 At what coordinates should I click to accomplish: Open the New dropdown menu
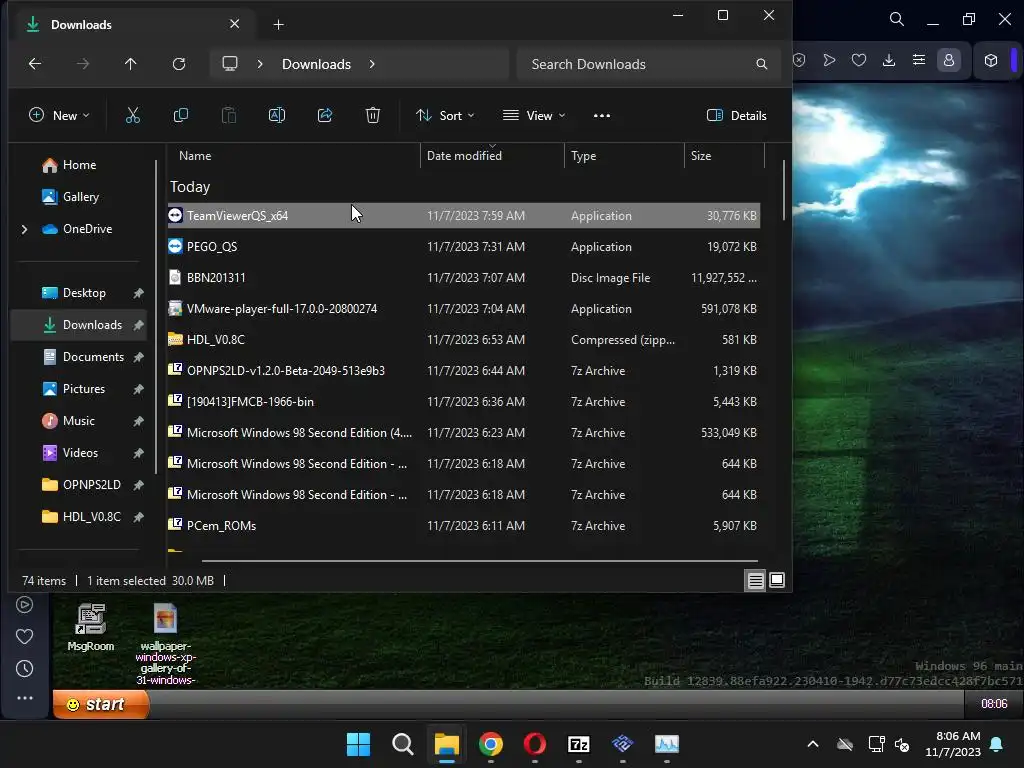coord(59,116)
